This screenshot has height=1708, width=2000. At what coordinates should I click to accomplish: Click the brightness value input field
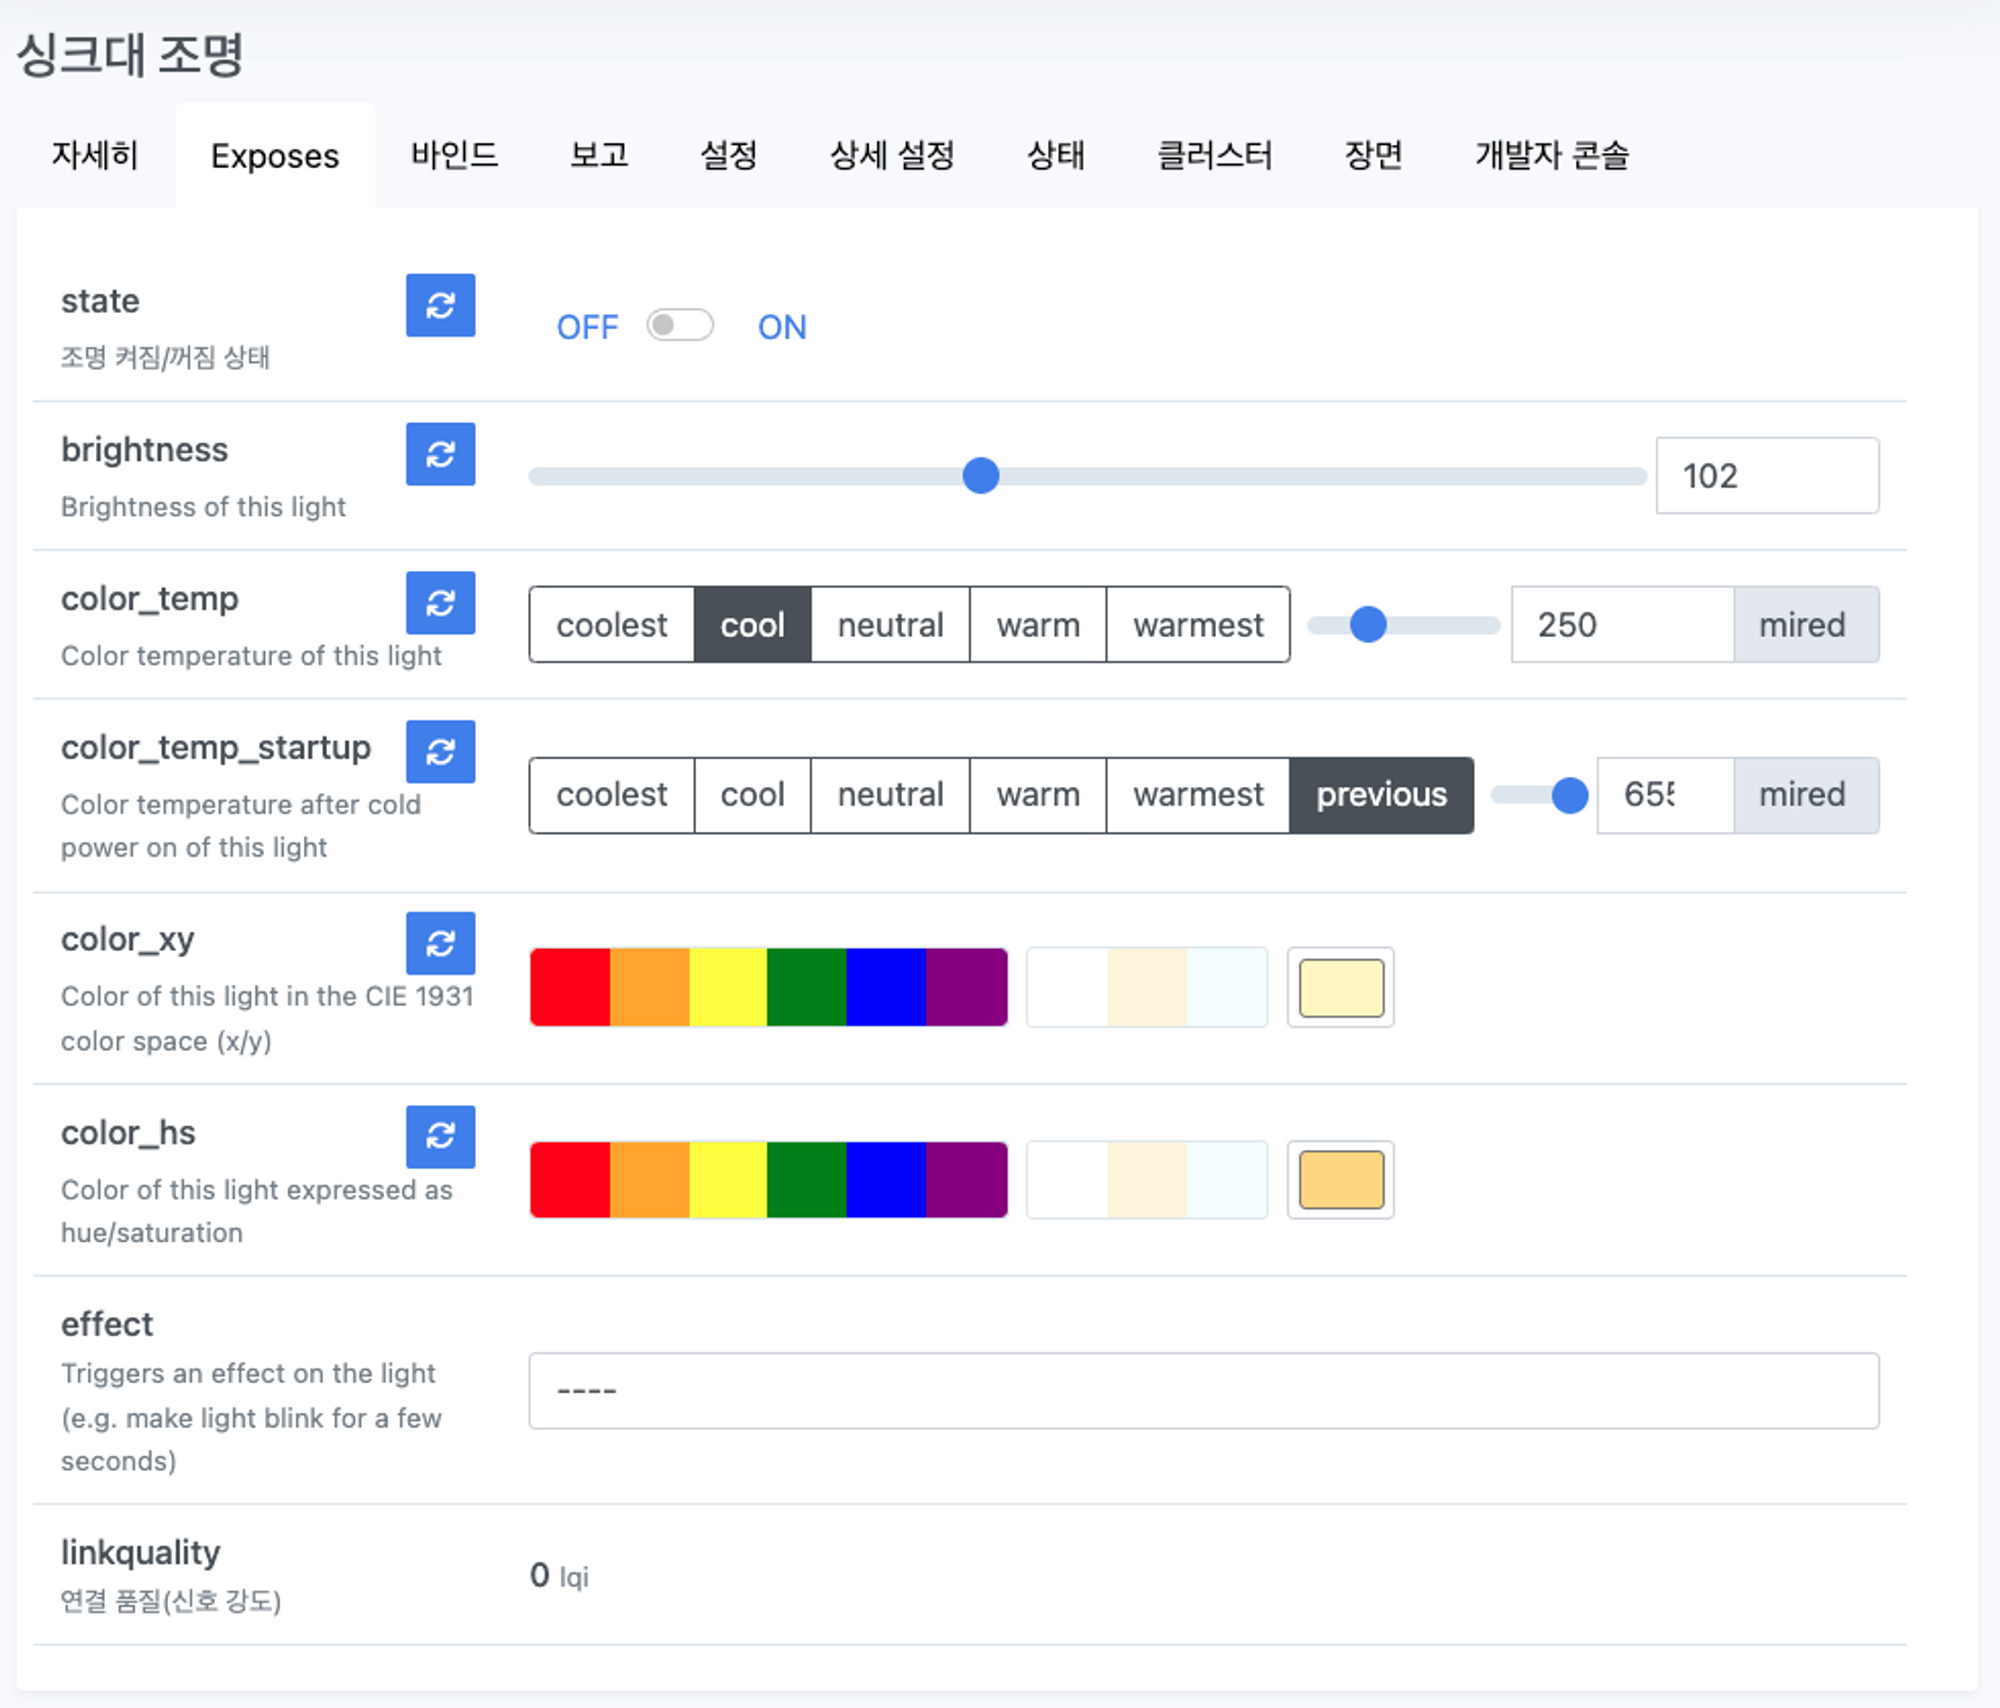[x=1766, y=476]
